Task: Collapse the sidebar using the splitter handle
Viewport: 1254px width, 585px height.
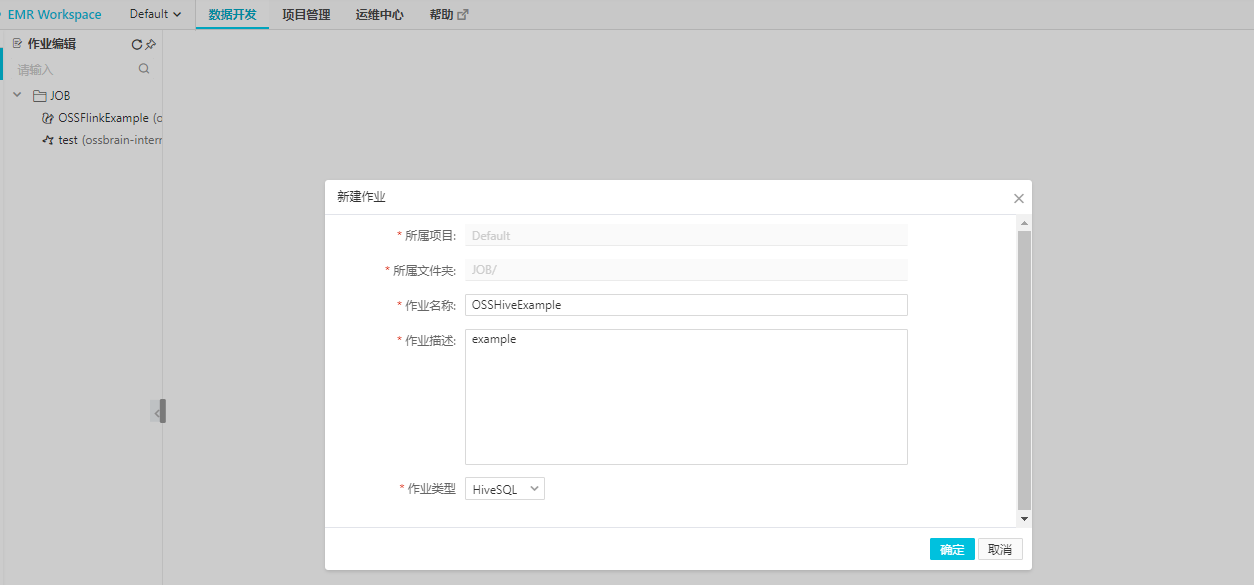Action: pos(158,411)
